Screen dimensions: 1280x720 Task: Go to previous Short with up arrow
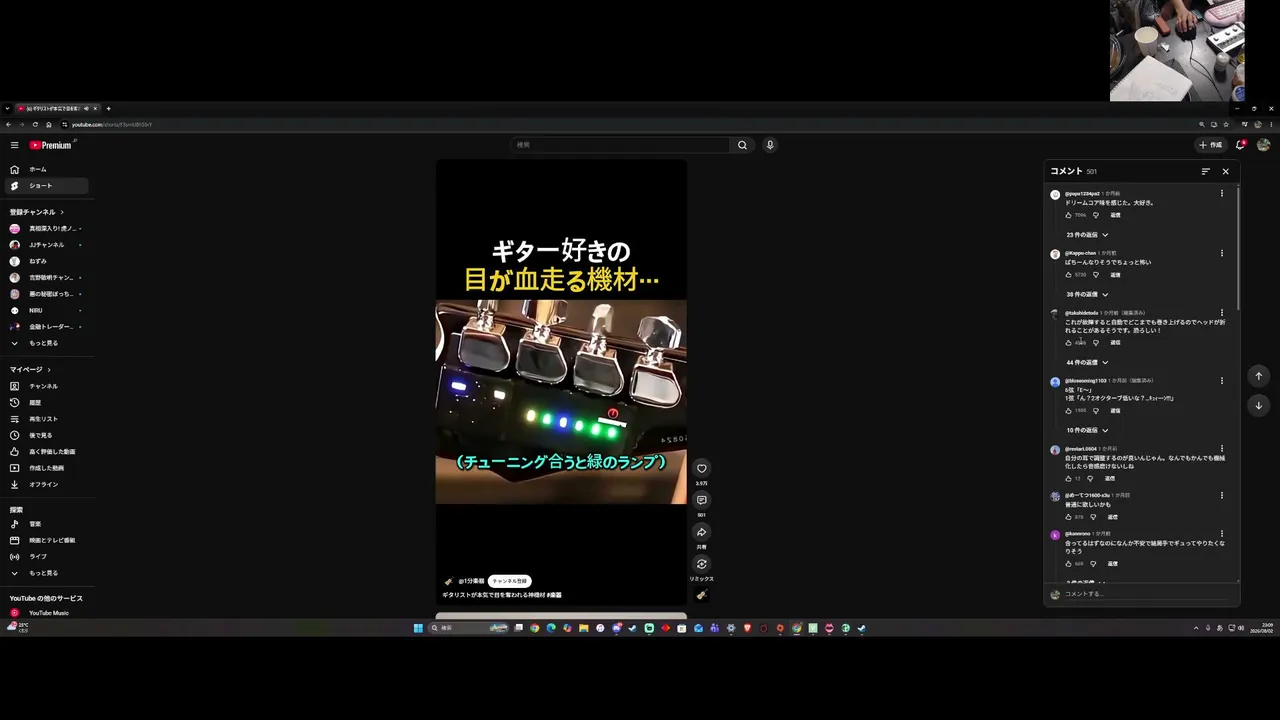pyautogui.click(x=1258, y=376)
